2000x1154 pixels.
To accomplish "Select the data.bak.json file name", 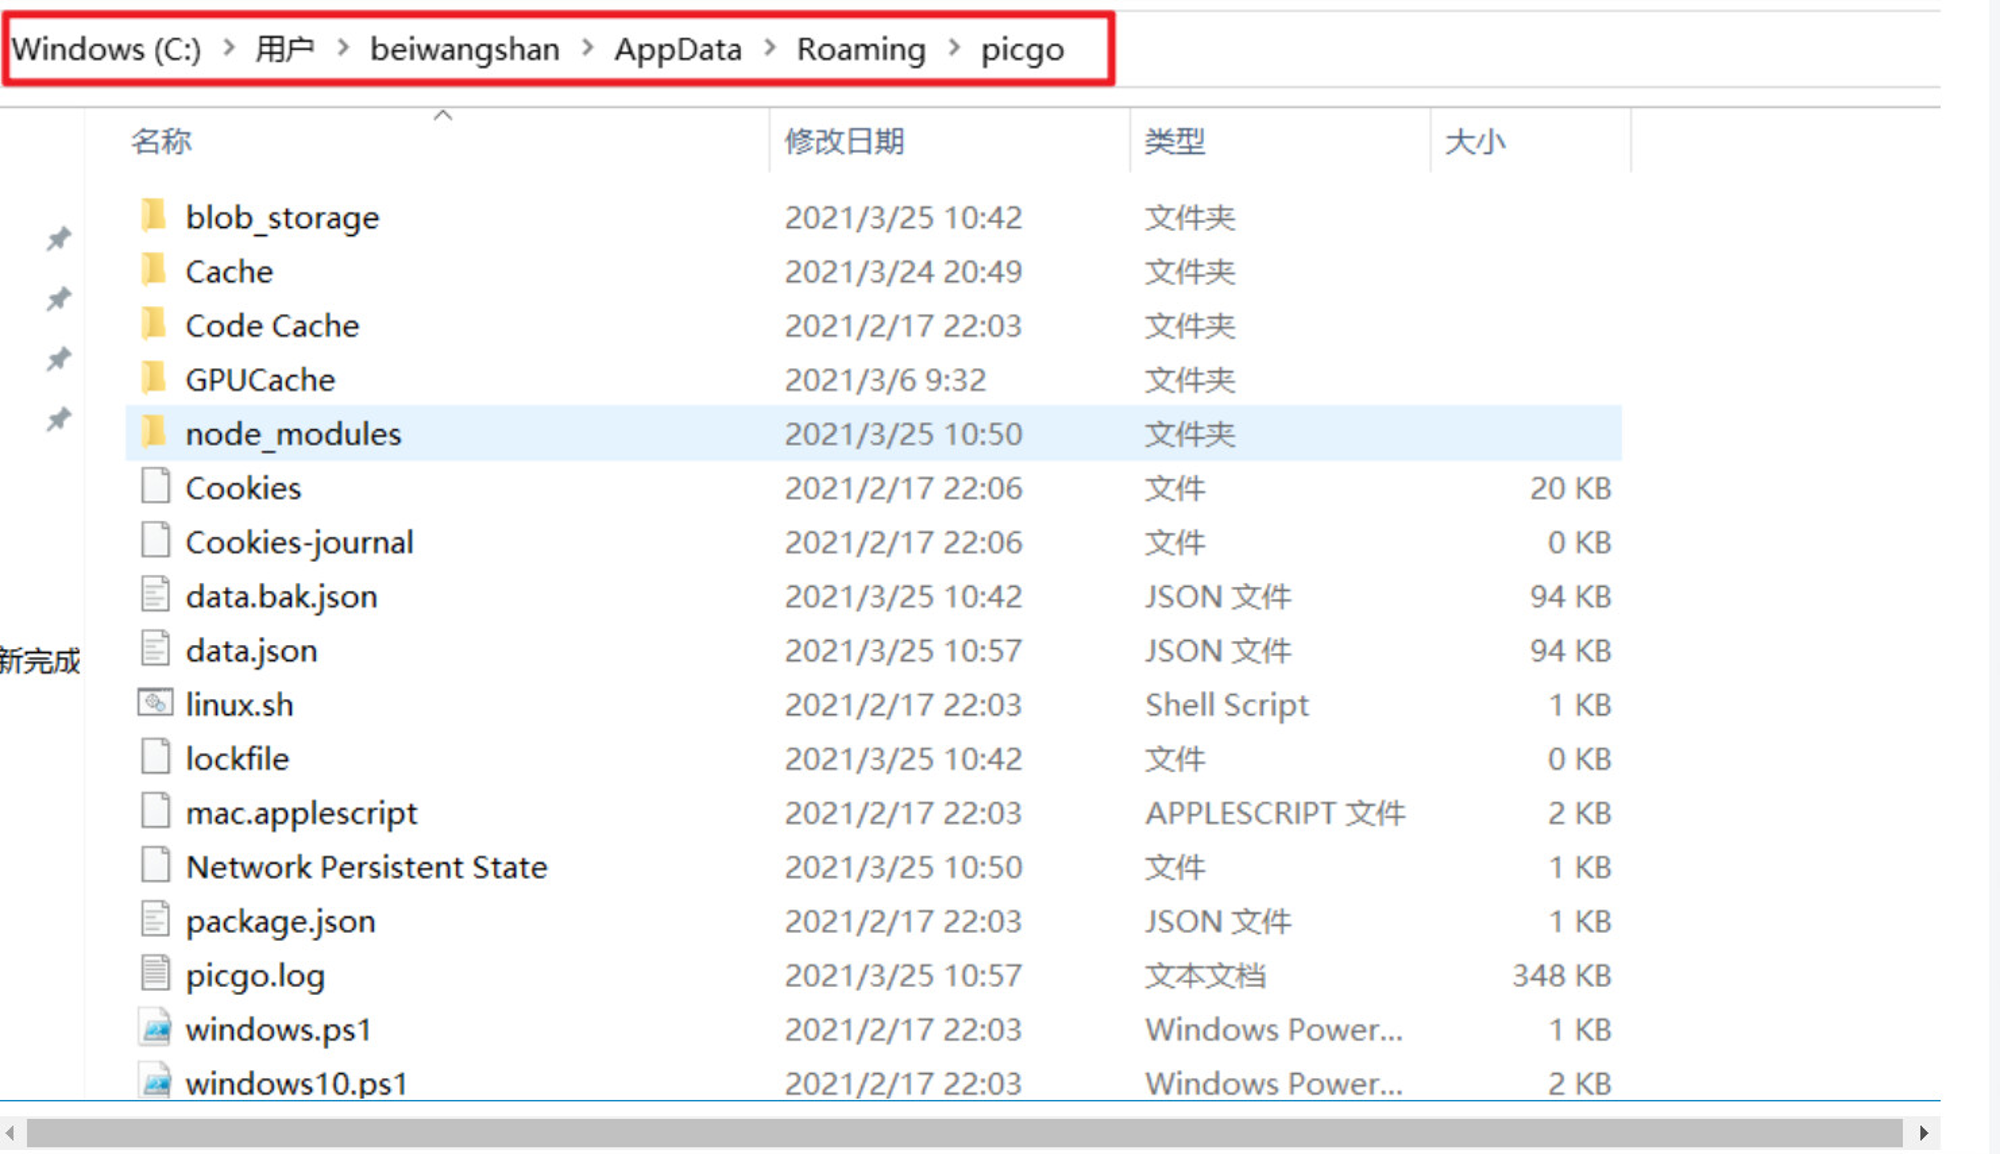I will [x=282, y=596].
